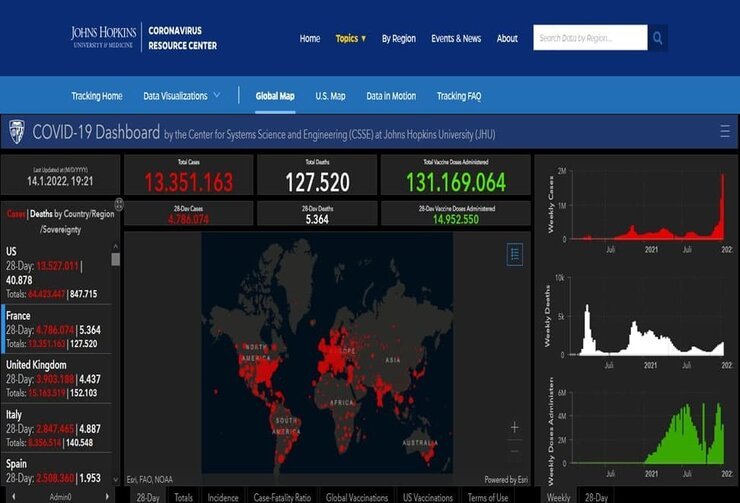Image resolution: width=740 pixels, height=503 pixels.
Task: Select the US Vaccinations tab
Action: (x=428, y=497)
